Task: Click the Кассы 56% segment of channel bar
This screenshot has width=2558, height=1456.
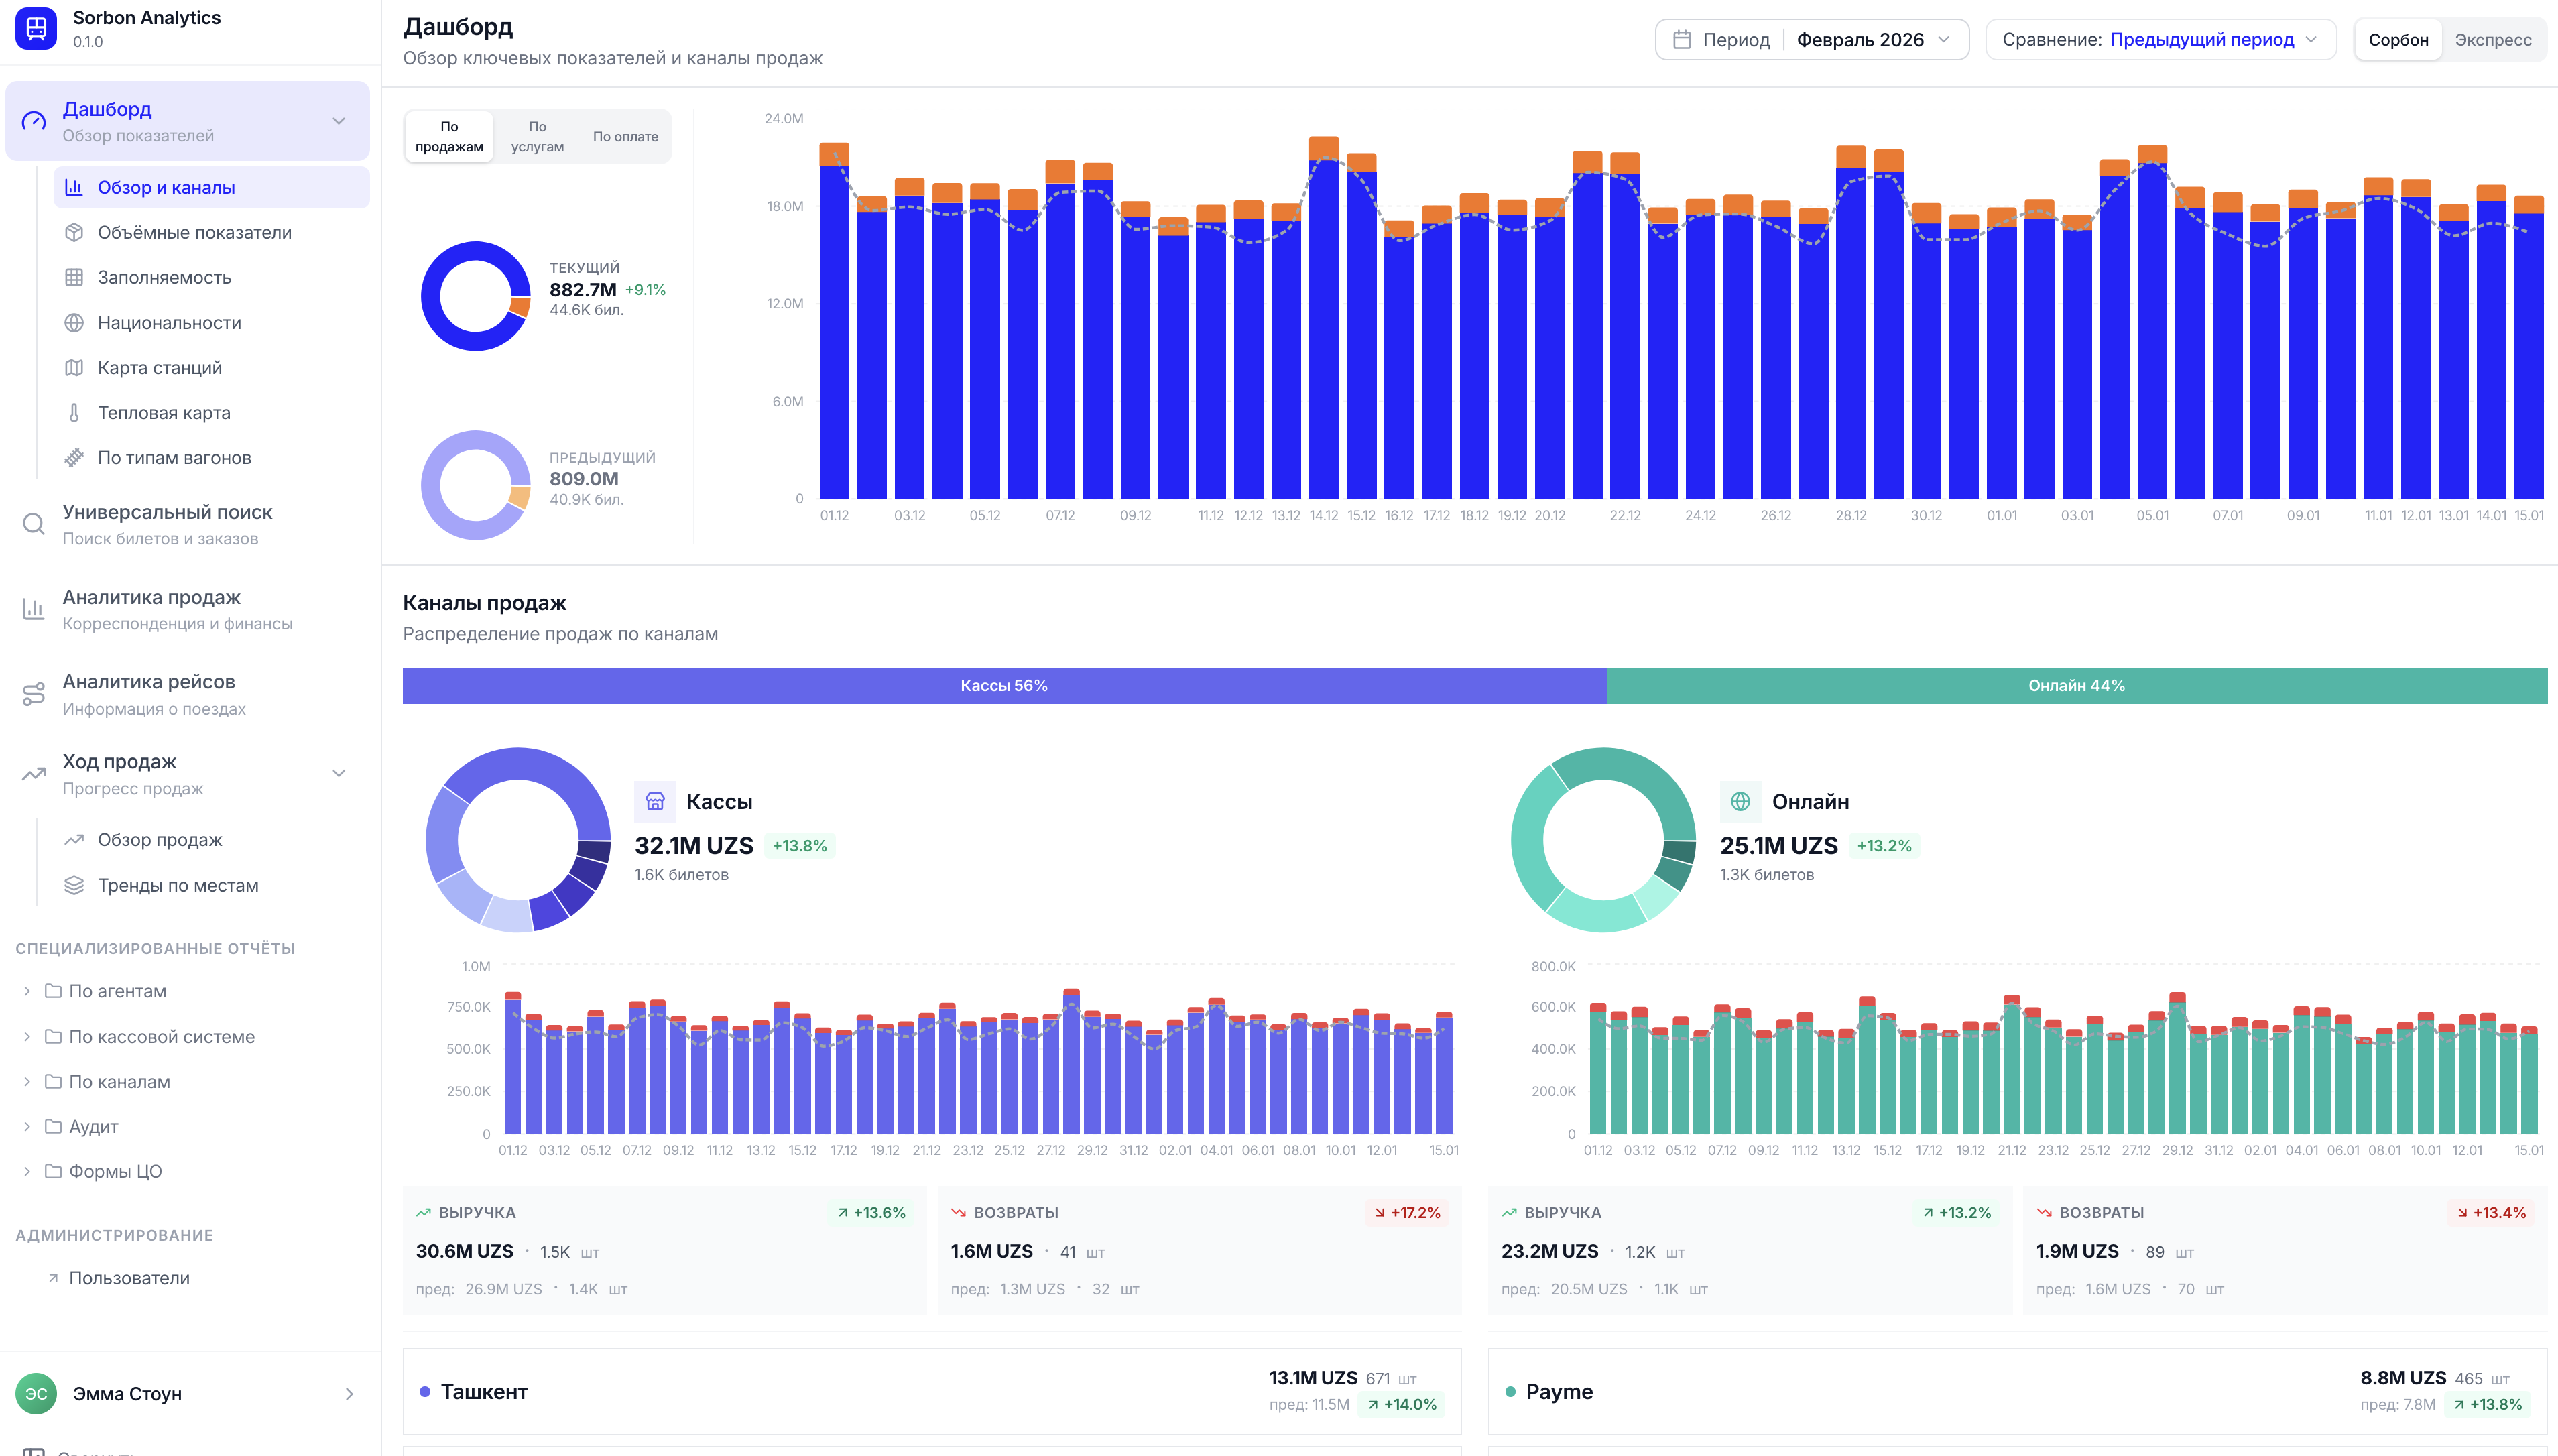Action: (1004, 686)
